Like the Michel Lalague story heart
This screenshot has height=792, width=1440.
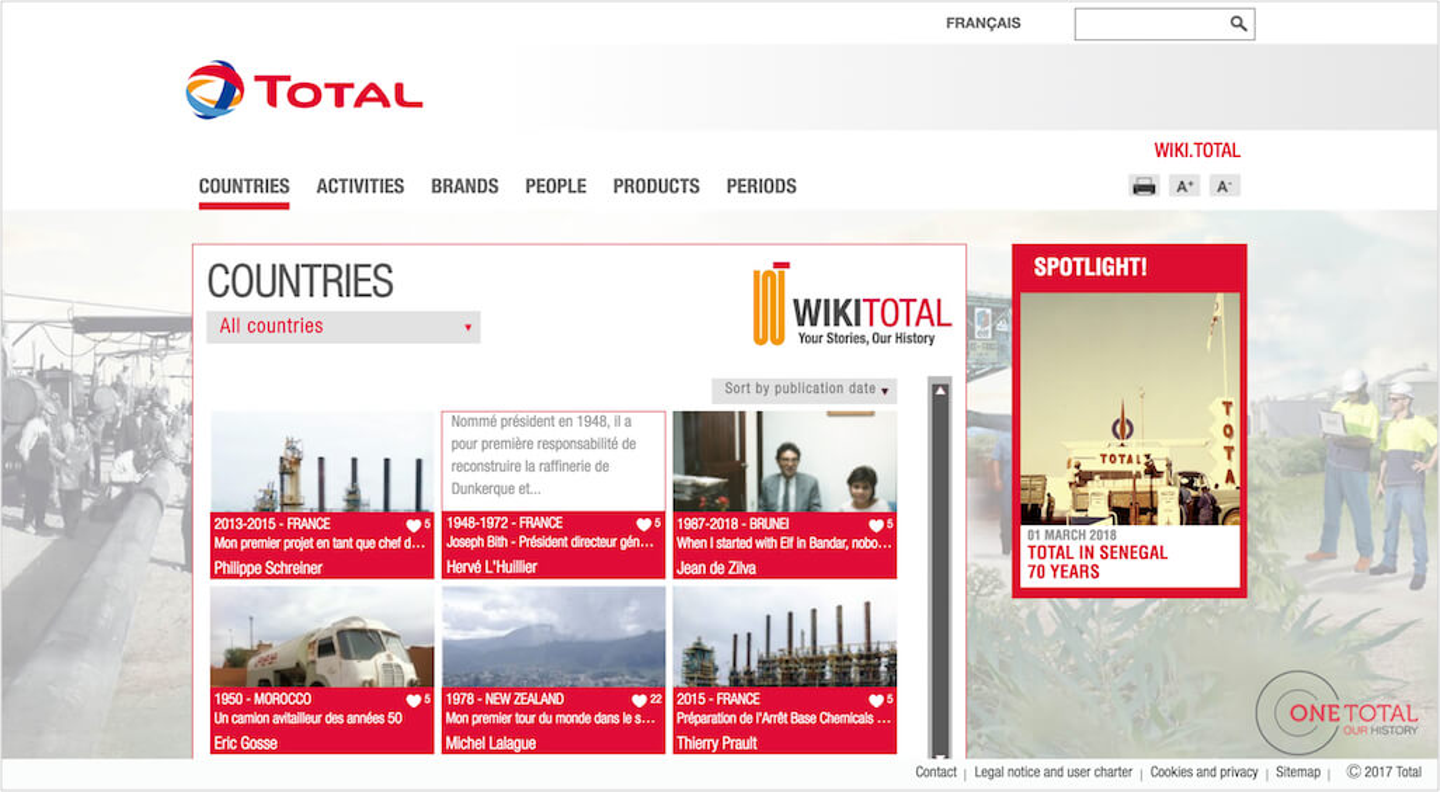[x=639, y=701]
